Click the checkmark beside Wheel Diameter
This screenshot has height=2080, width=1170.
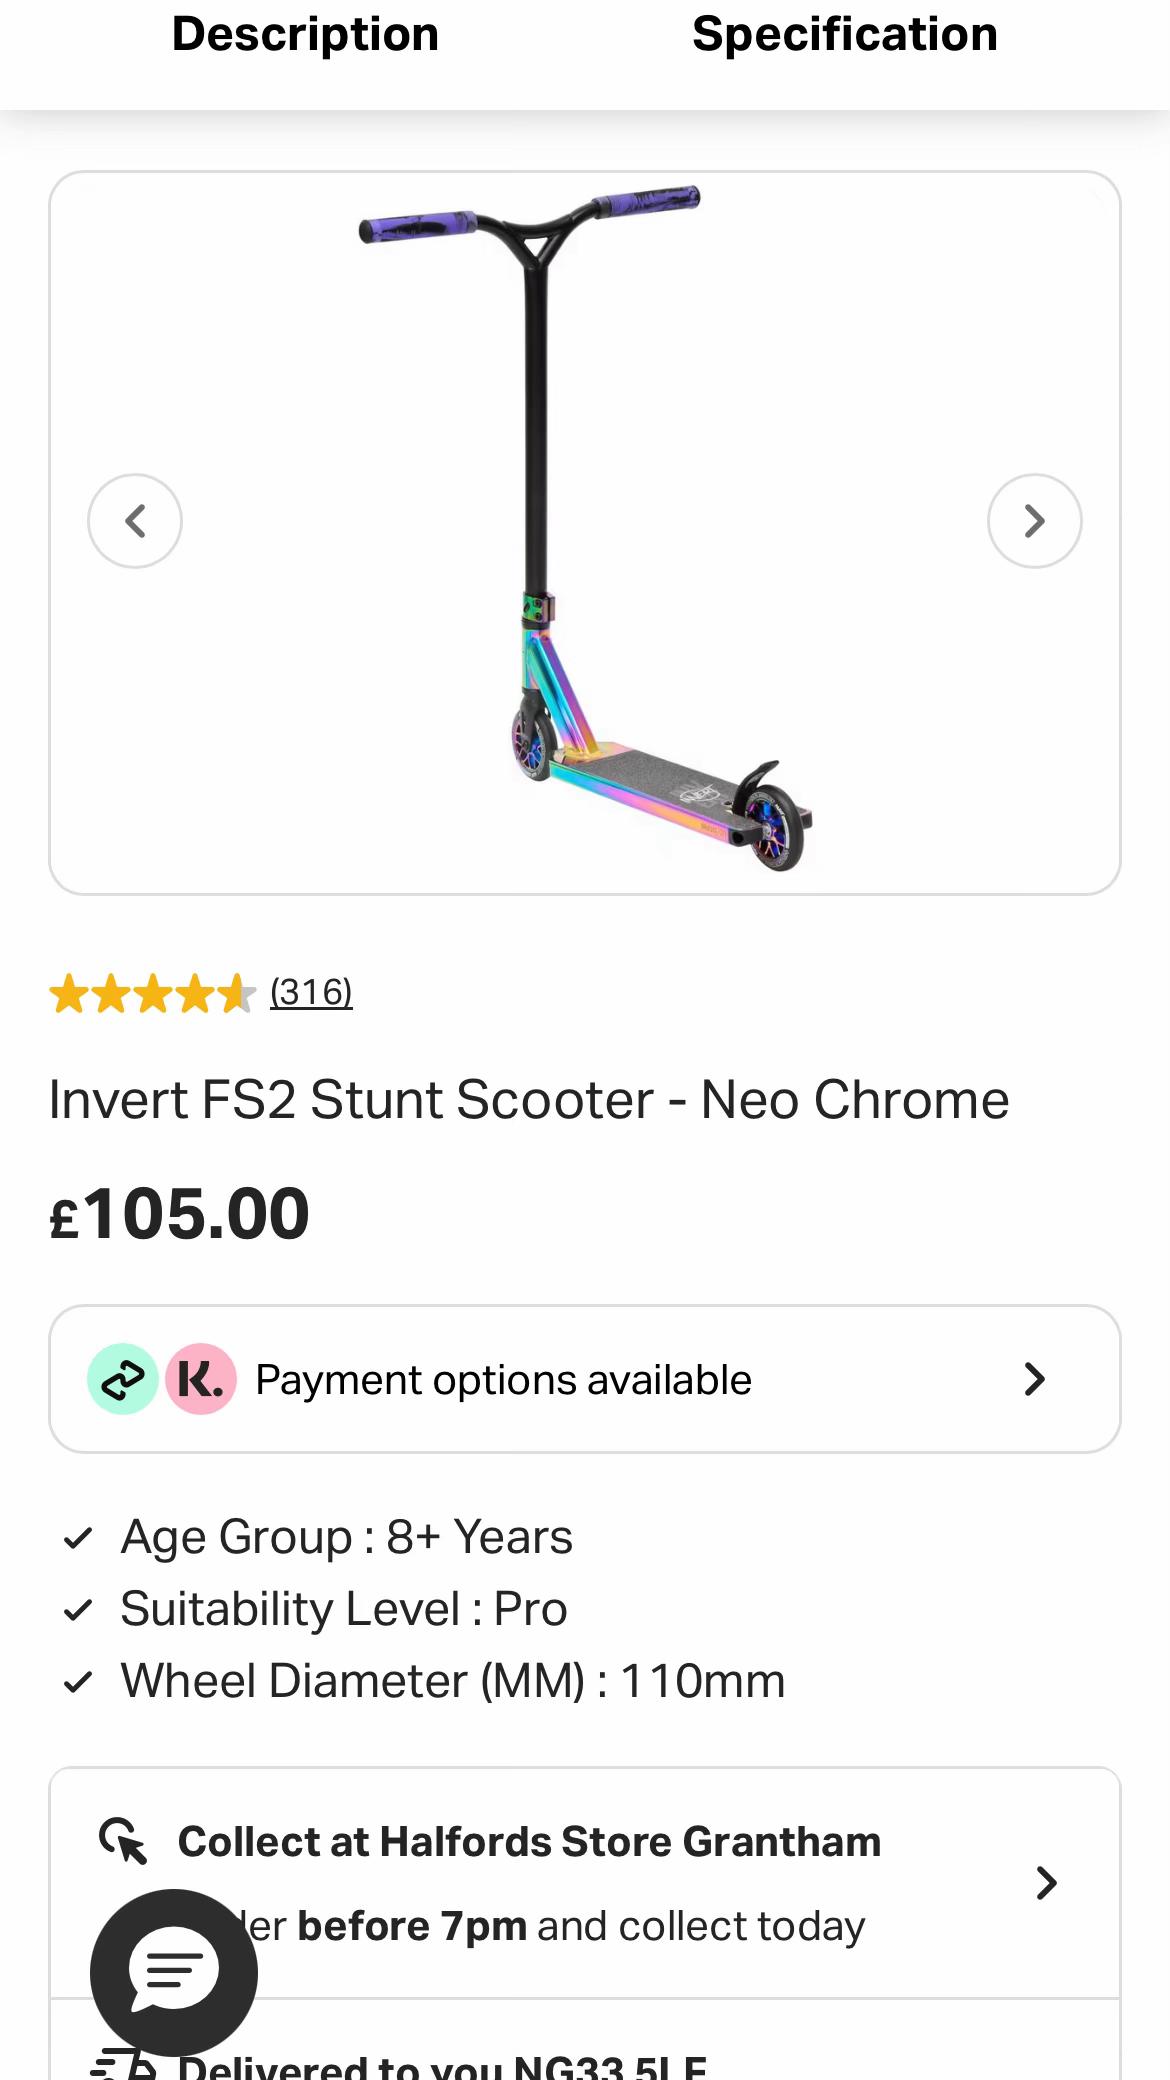pyautogui.click(x=78, y=1682)
